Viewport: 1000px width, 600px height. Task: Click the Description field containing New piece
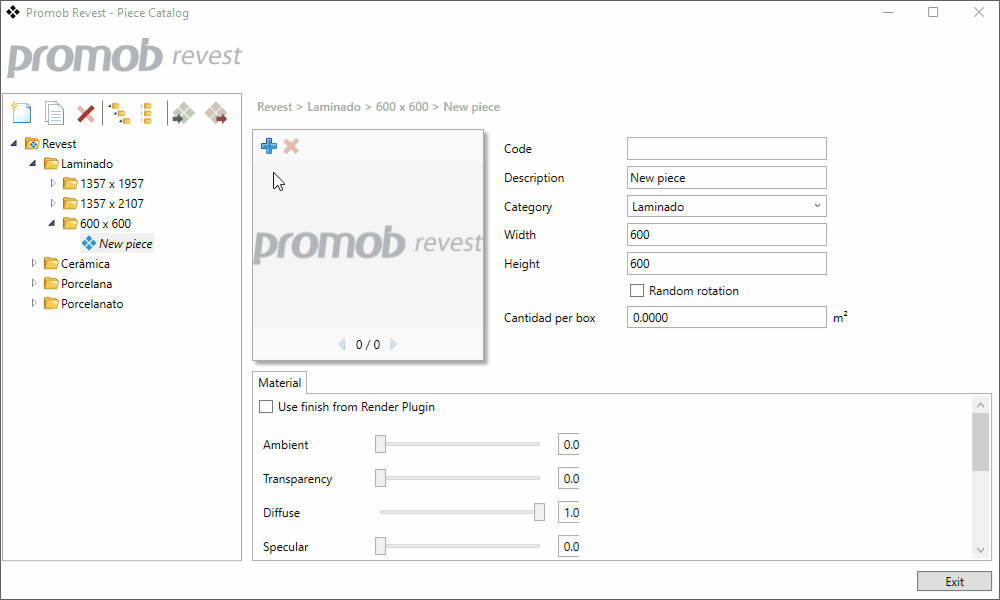726,177
